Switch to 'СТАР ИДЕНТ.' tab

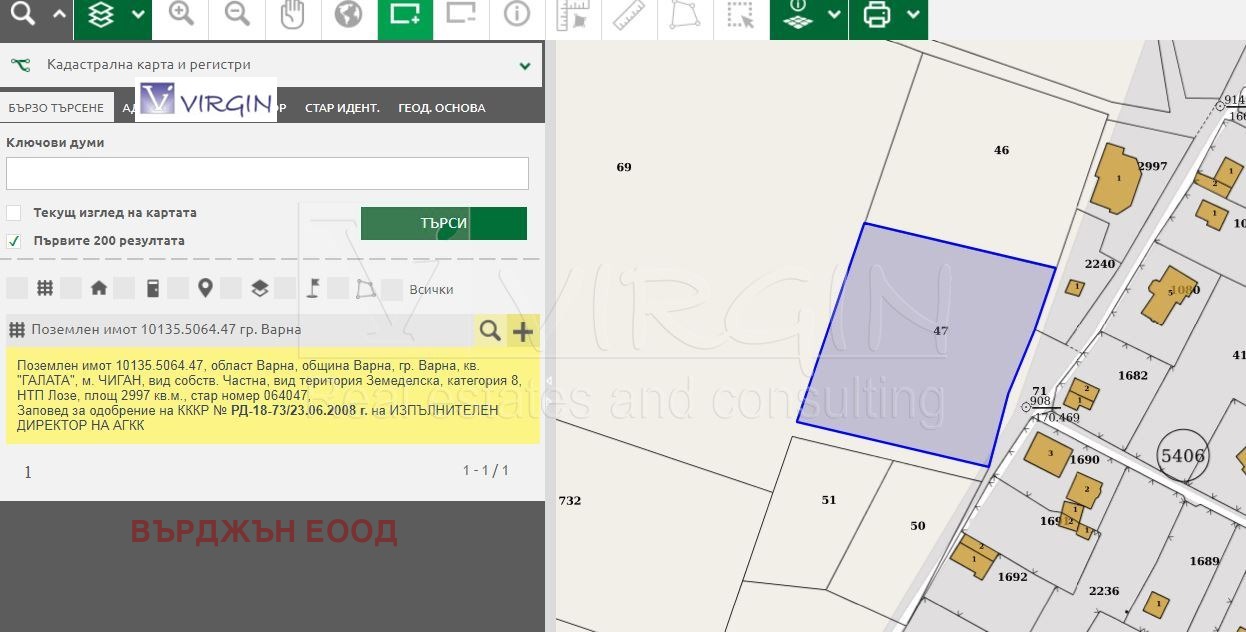pyautogui.click(x=342, y=108)
